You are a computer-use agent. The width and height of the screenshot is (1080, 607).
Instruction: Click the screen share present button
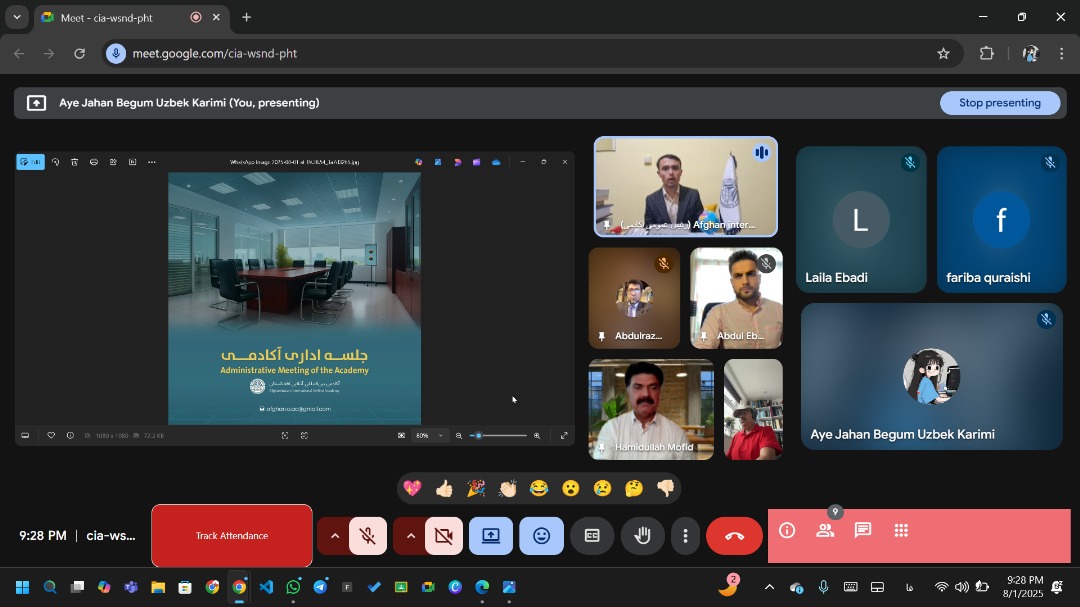coord(491,536)
